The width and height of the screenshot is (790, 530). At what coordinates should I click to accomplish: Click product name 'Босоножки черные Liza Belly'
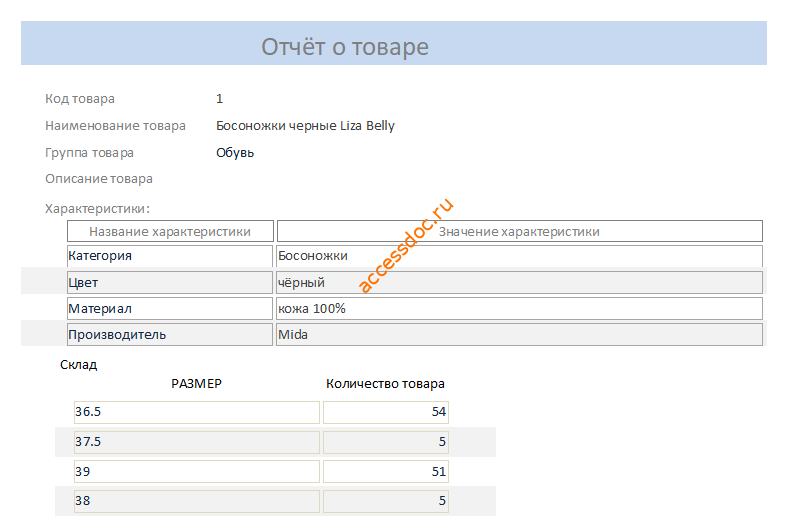tap(305, 125)
